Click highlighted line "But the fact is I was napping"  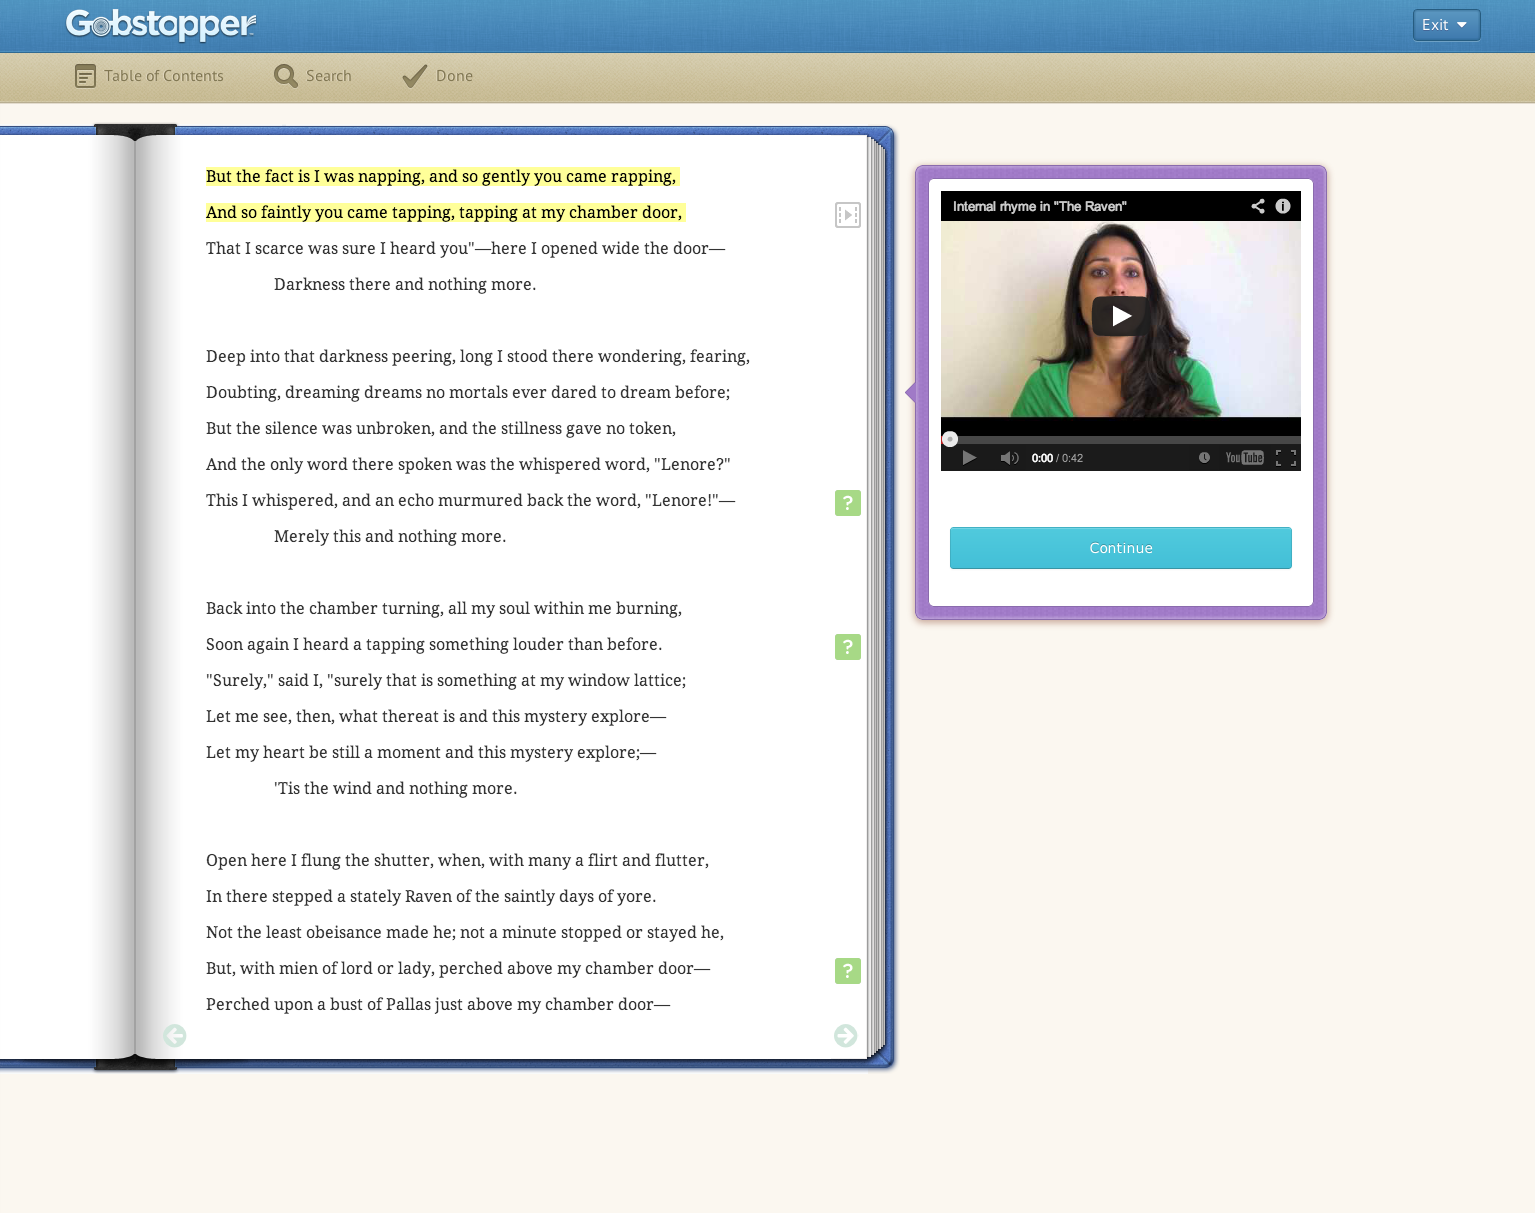tap(442, 177)
